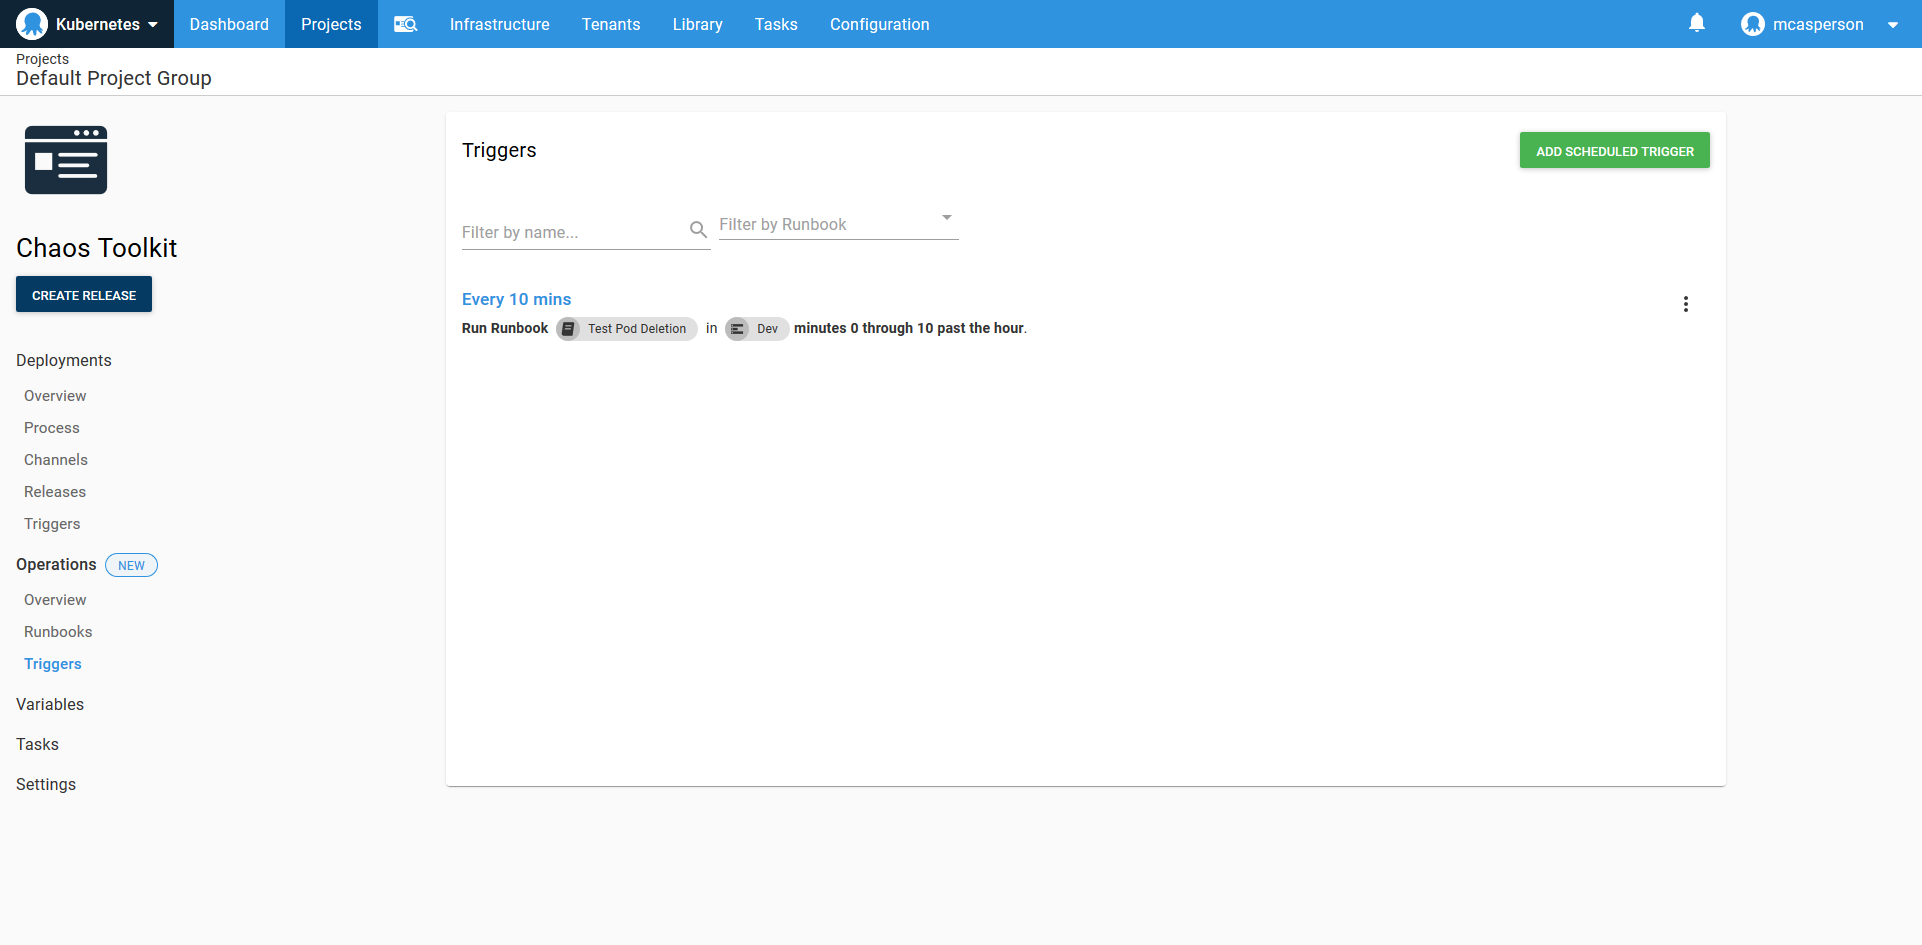The height and width of the screenshot is (945, 1922).
Task: Click the search icon in top navigation
Action: pyautogui.click(x=405, y=24)
